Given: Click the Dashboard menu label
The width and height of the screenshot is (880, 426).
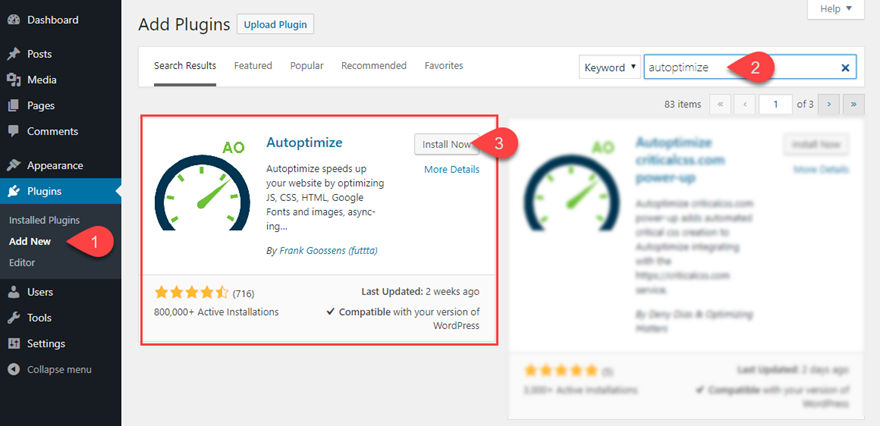Looking at the screenshot, I should pos(53,20).
